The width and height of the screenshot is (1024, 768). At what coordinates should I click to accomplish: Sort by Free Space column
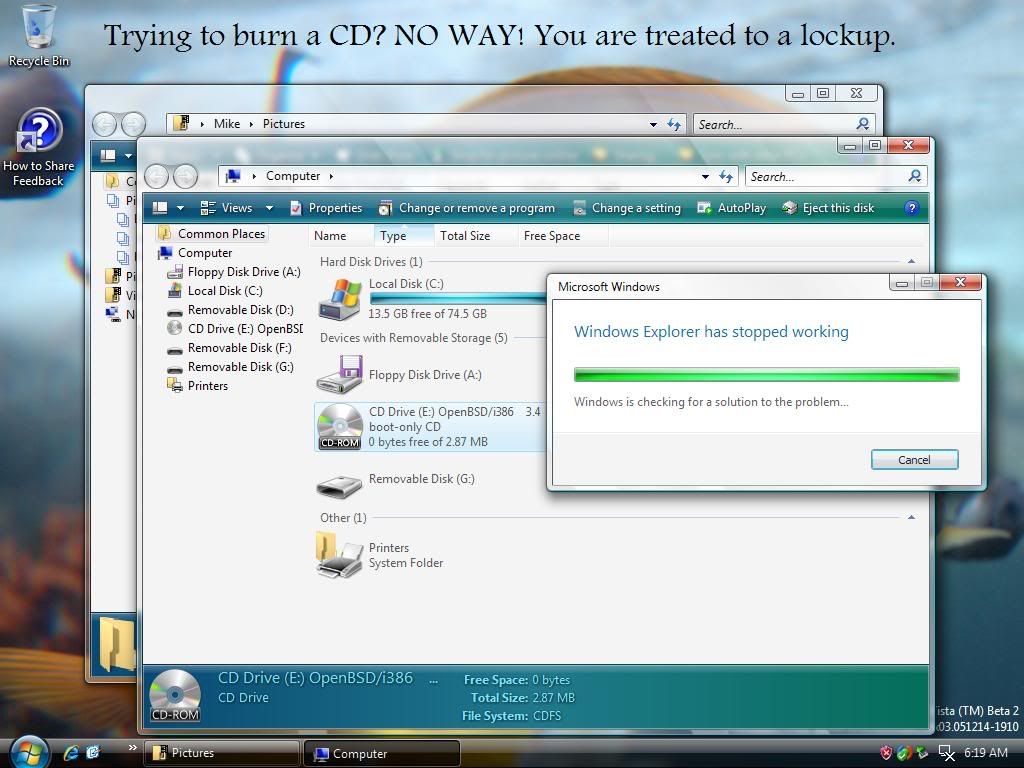click(x=562, y=236)
